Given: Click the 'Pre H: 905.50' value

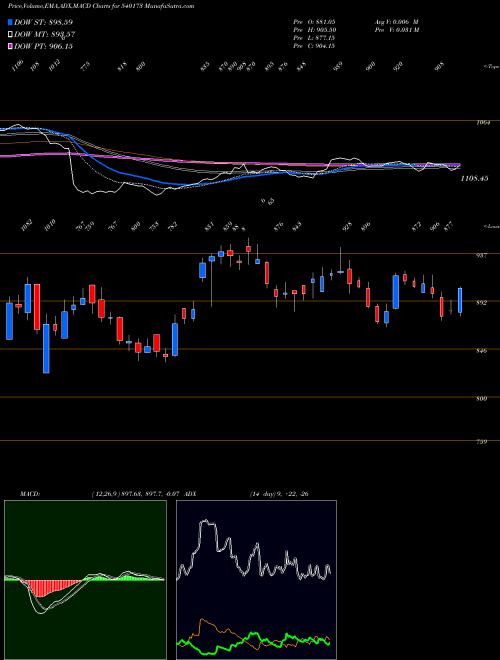Looking at the screenshot, I should [314, 30].
